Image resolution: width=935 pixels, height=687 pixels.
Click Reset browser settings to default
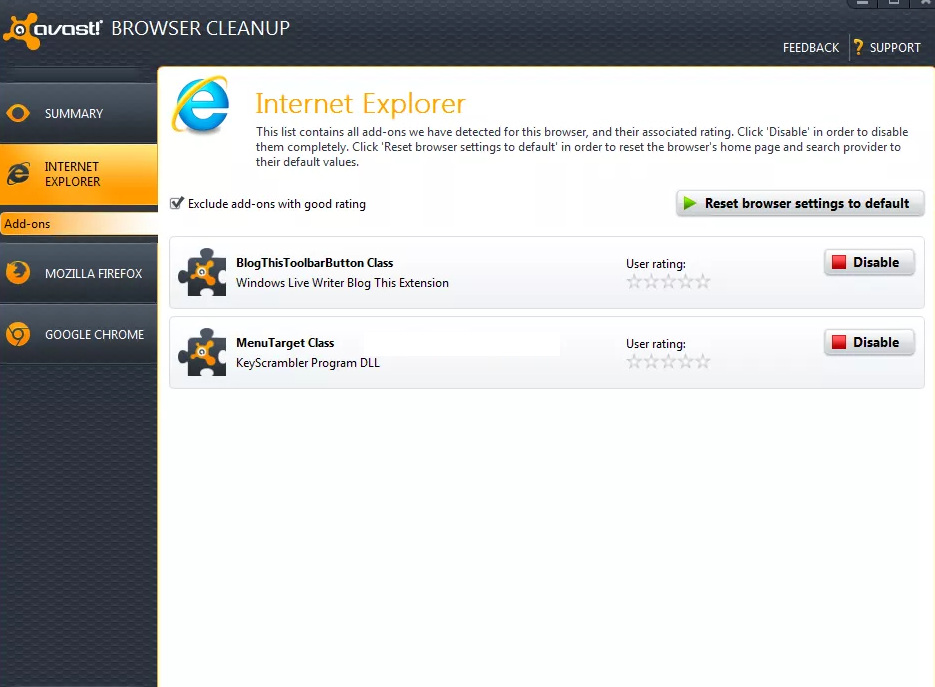800,203
